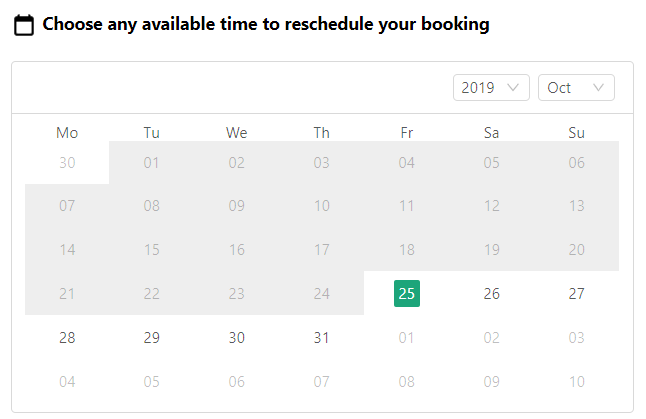Choose Sunday October 27

tap(576, 294)
